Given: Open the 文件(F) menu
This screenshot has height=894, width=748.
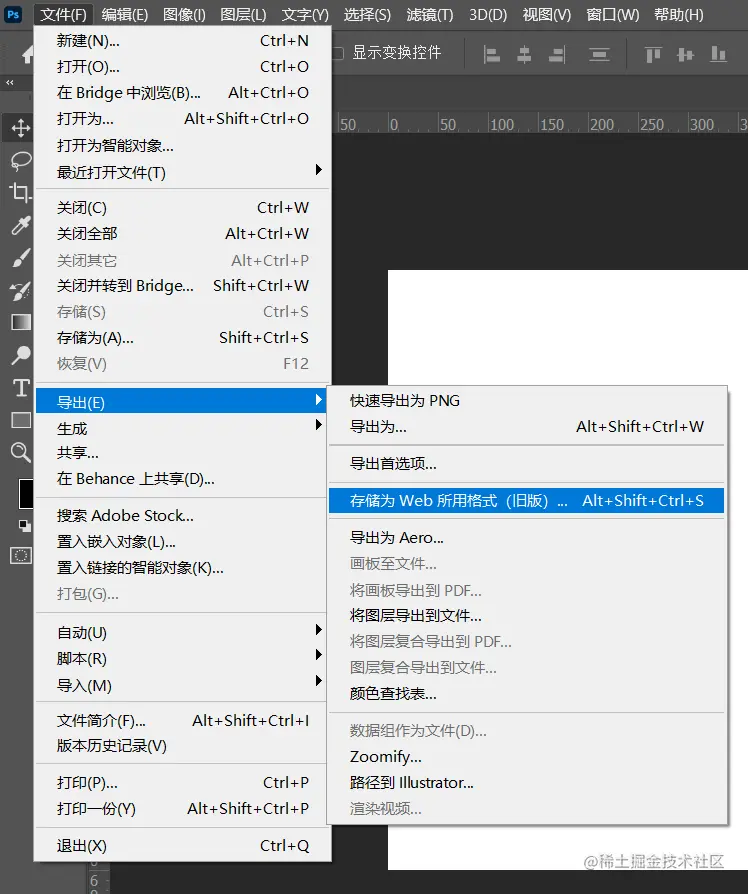Looking at the screenshot, I should [x=63, y=14].
